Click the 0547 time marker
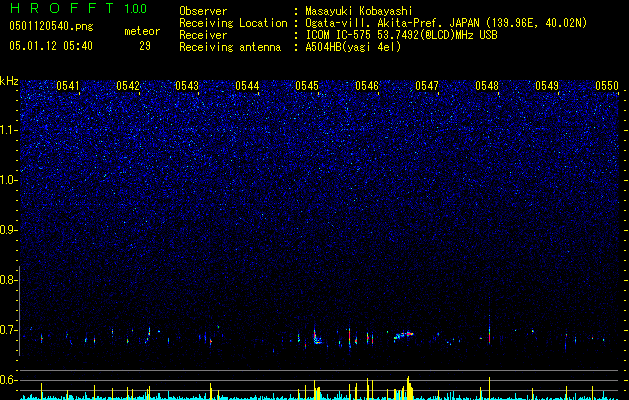629x400 pixels. (x=427, y=86)
